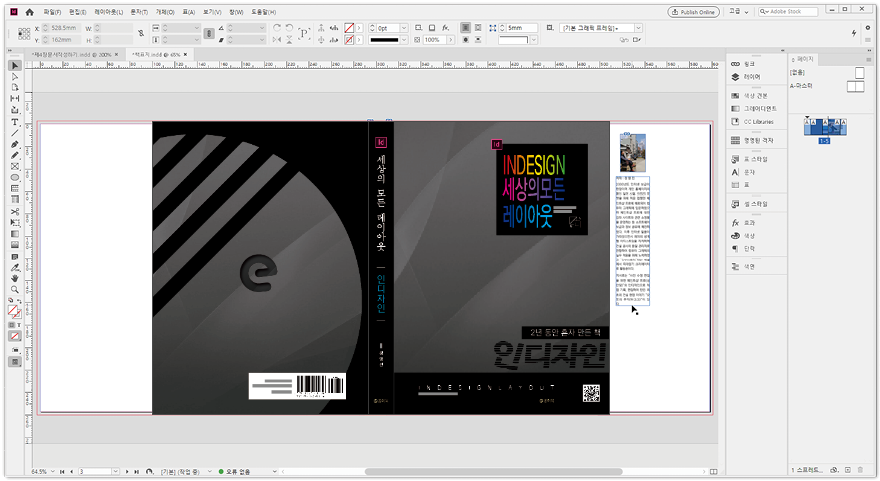Select the Pencil tool

[15, 155]
